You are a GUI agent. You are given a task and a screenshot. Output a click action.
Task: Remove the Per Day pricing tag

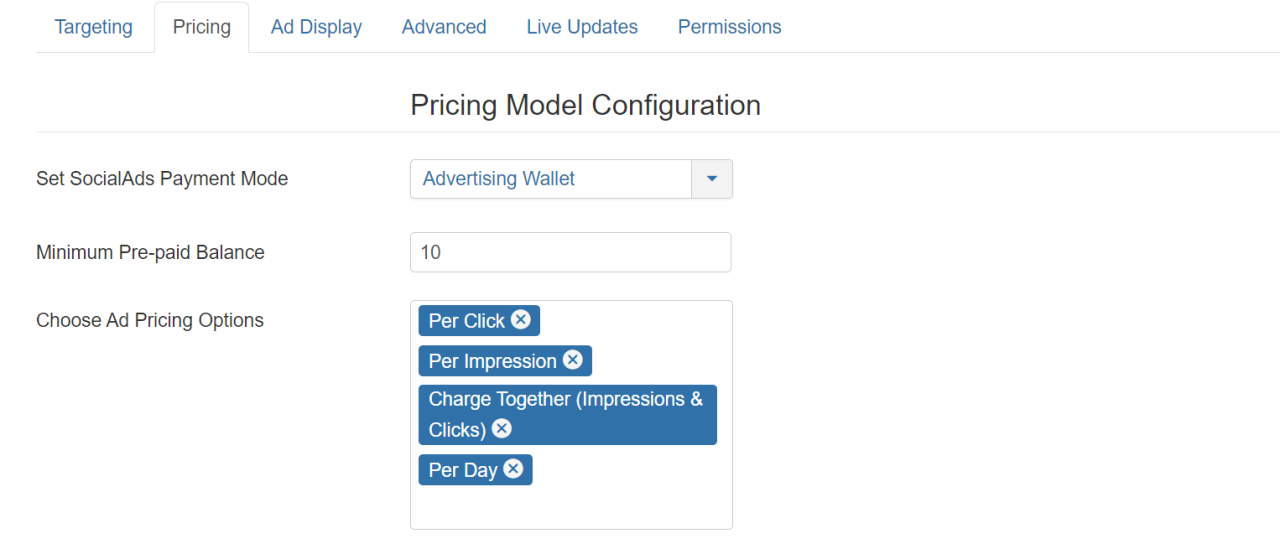point(513,469)
